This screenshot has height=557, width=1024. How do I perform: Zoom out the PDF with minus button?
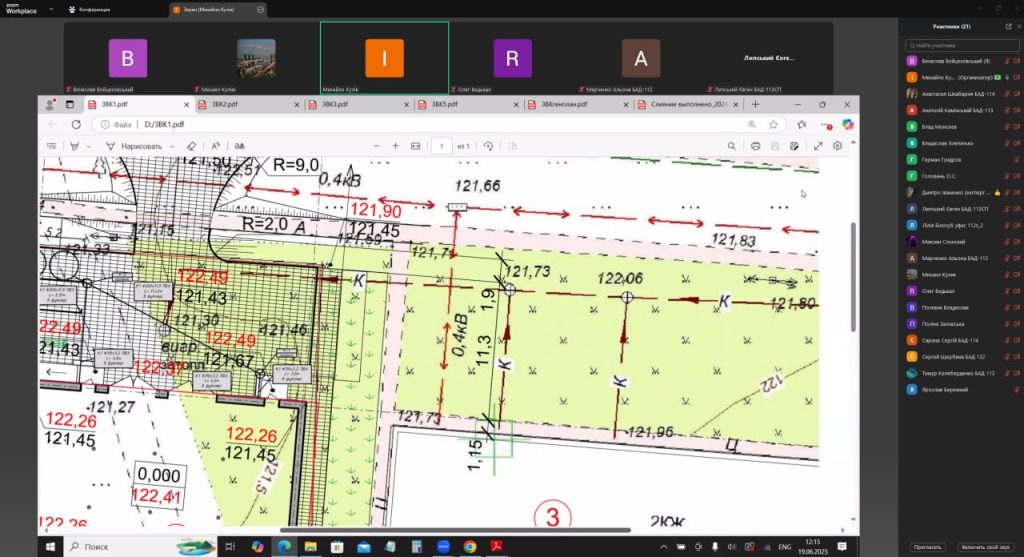[x=376, y=146]
